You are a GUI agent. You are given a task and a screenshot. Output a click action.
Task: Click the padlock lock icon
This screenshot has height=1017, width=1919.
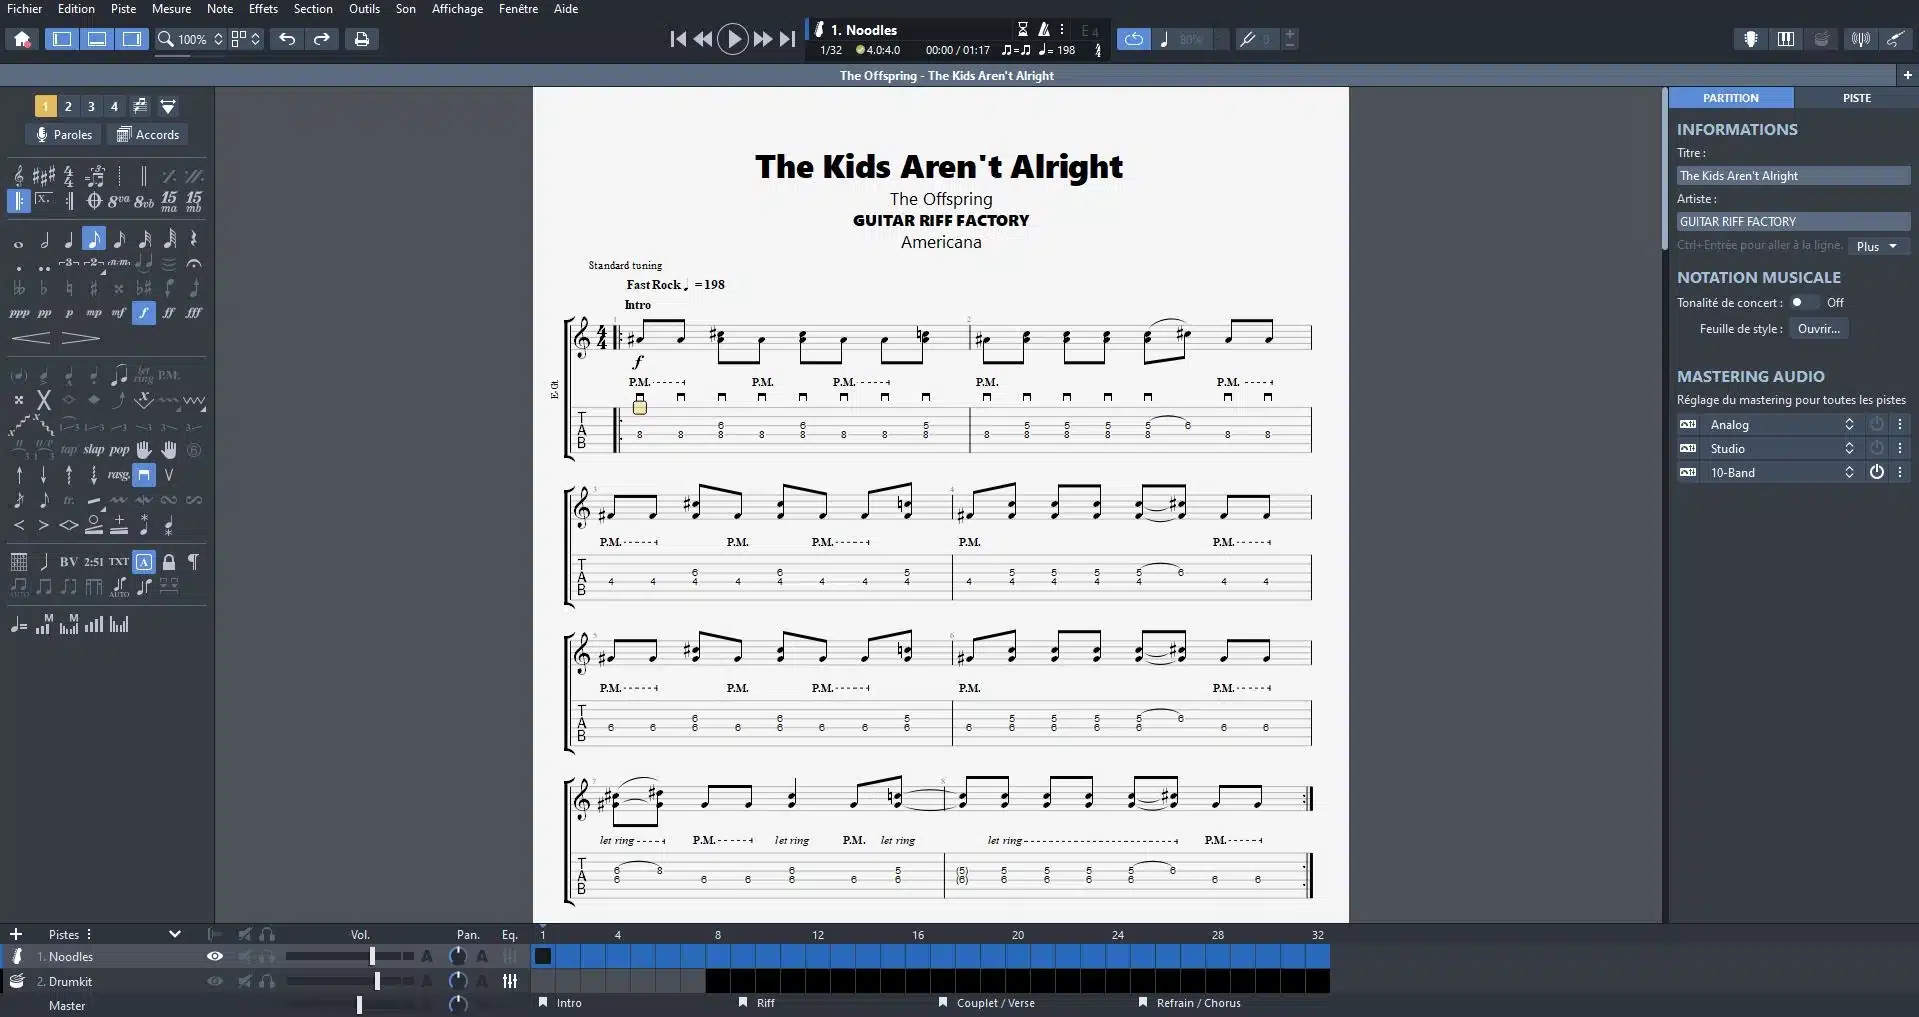click(x=169, y=561)
